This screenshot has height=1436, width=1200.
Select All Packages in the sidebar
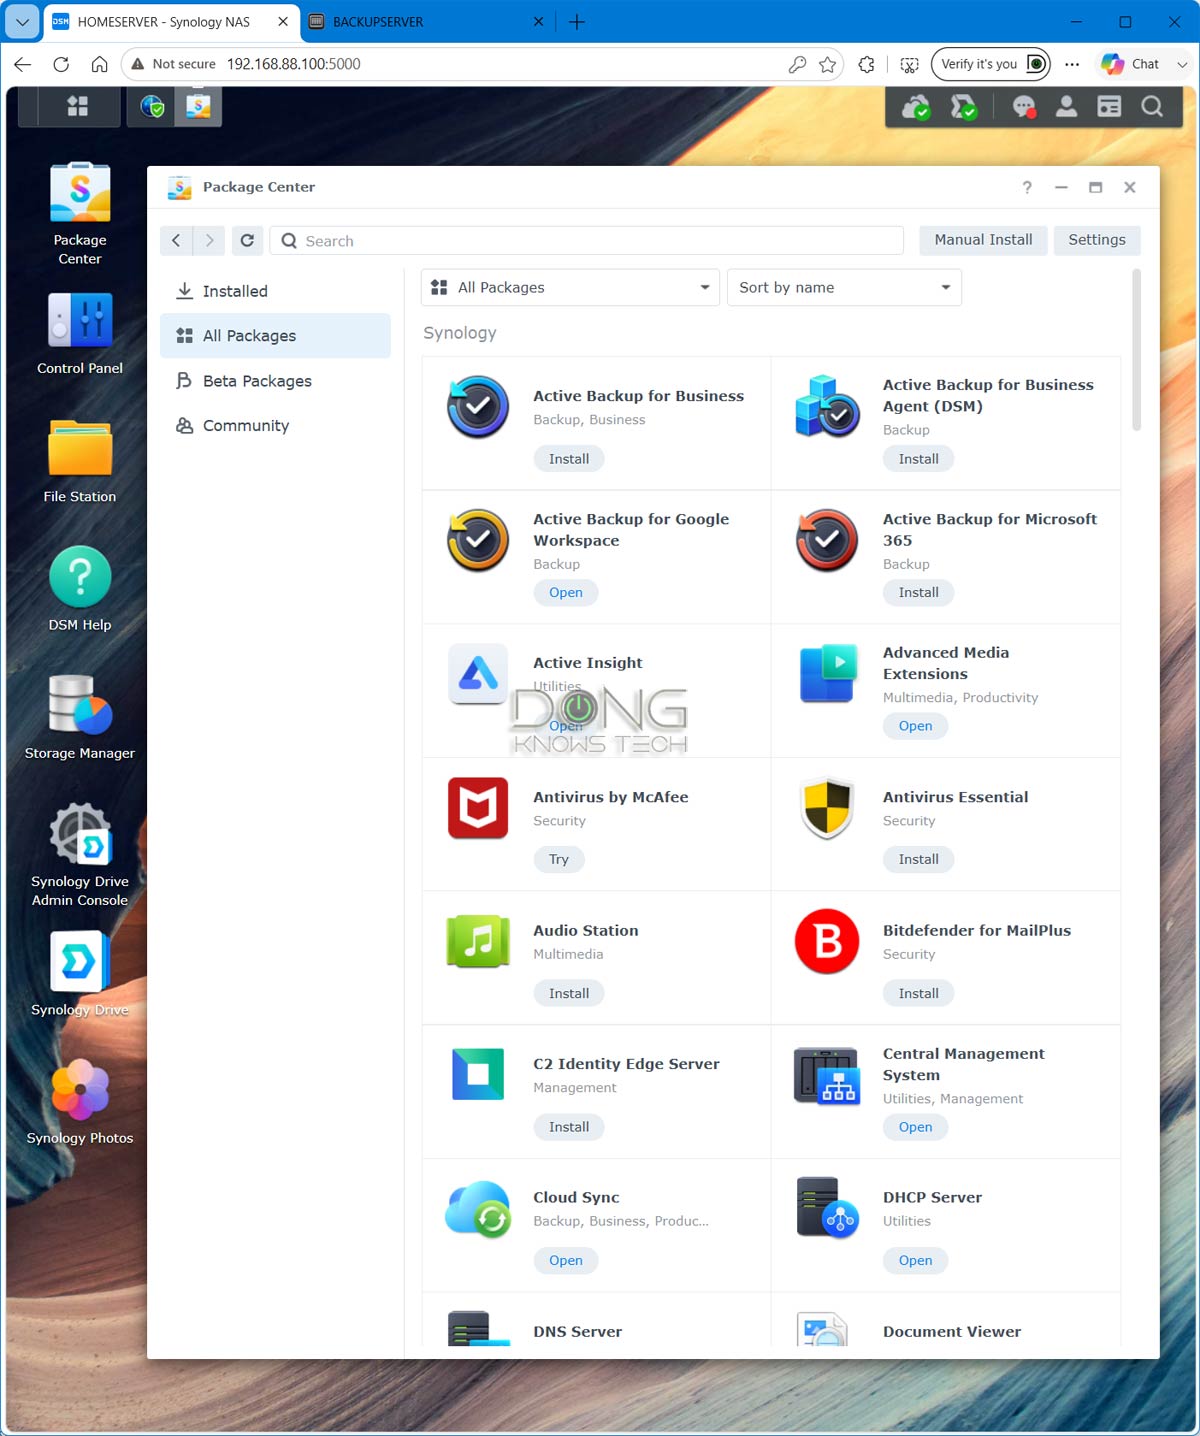[x=275, y=336]
